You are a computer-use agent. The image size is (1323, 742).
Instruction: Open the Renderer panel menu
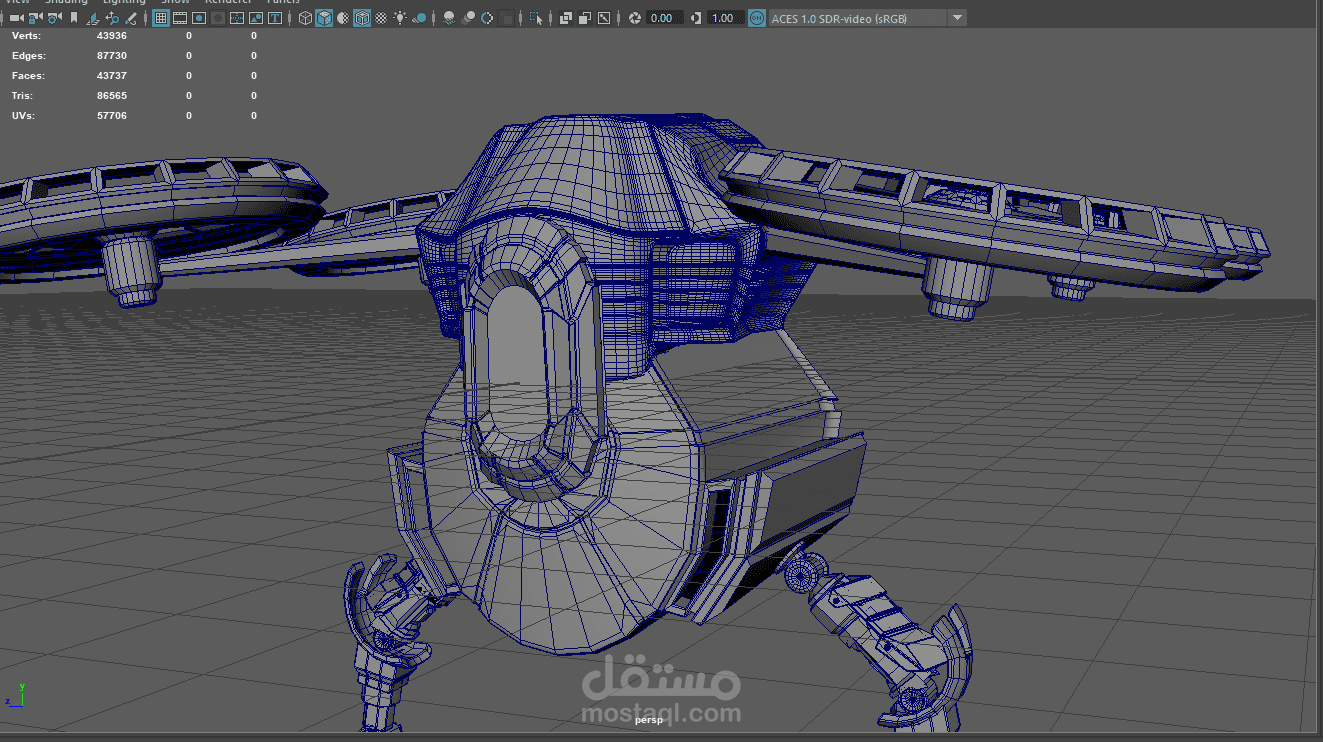[x=229, y=2]
